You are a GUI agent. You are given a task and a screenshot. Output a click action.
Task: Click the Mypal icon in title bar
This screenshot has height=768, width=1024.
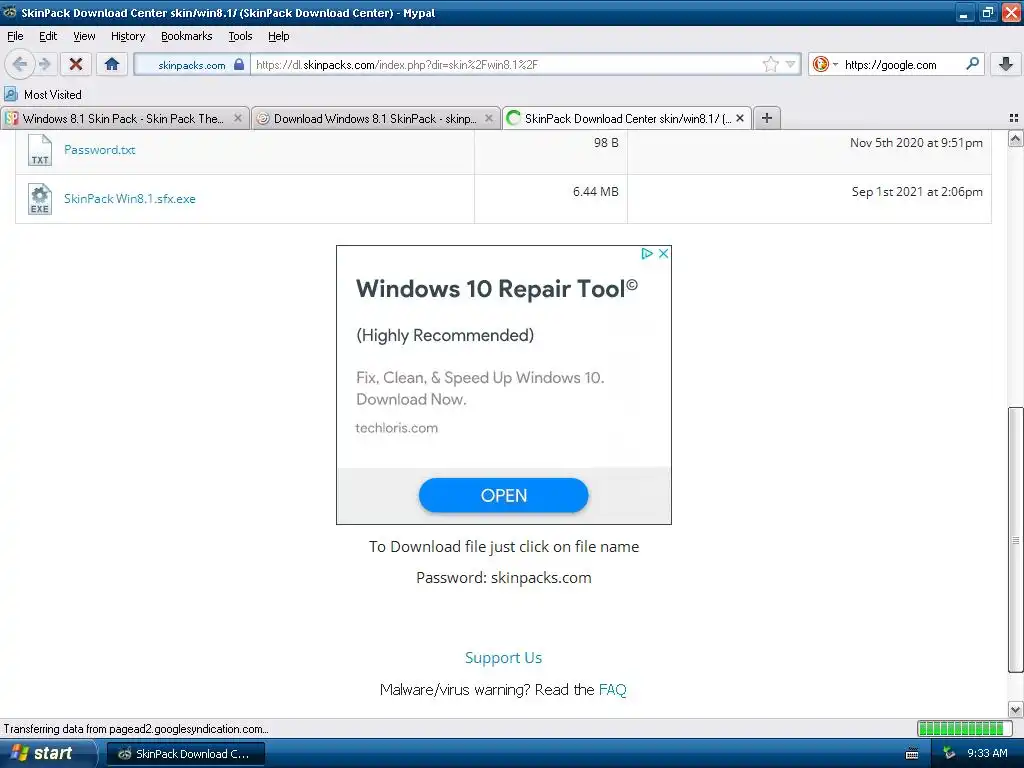point(10,12)
